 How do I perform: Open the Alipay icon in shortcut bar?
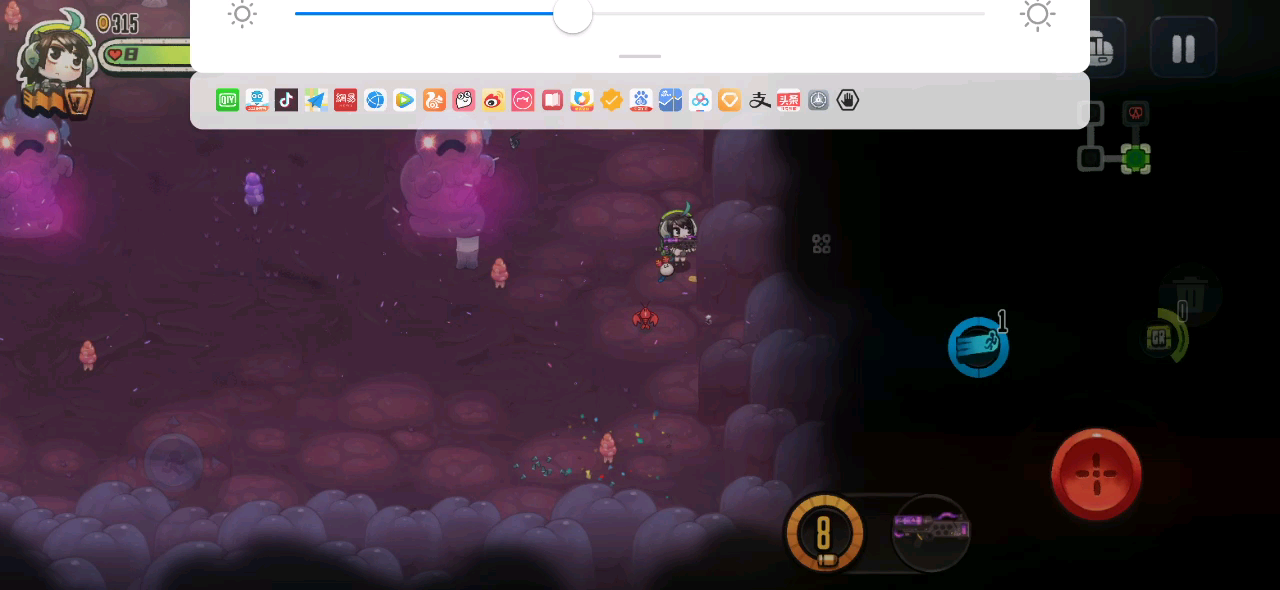tap(760, 100)
